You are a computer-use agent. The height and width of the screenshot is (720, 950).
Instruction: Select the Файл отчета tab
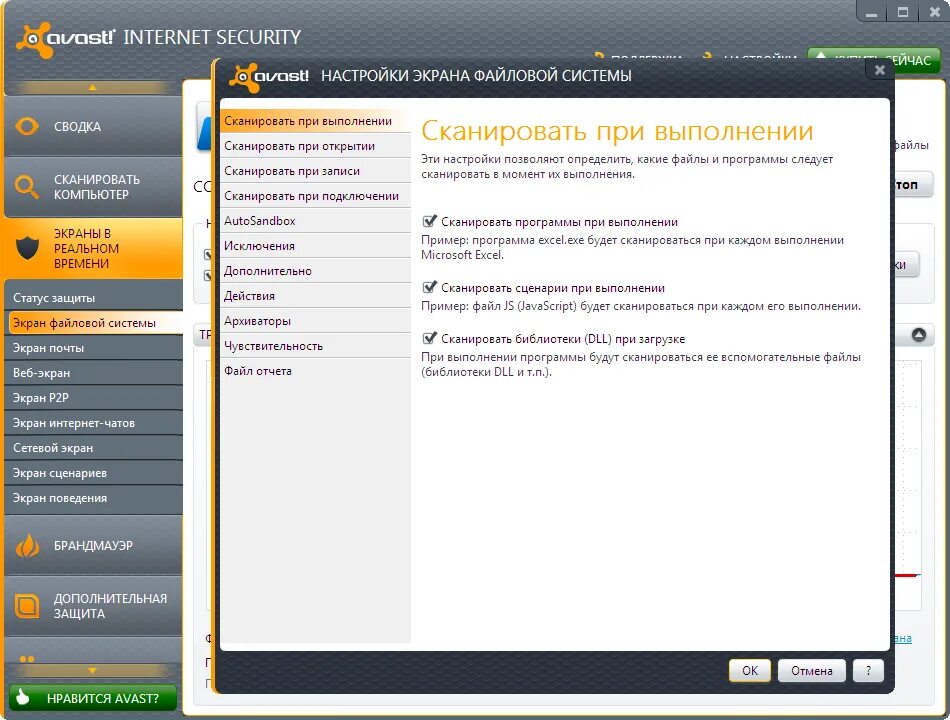315,371
